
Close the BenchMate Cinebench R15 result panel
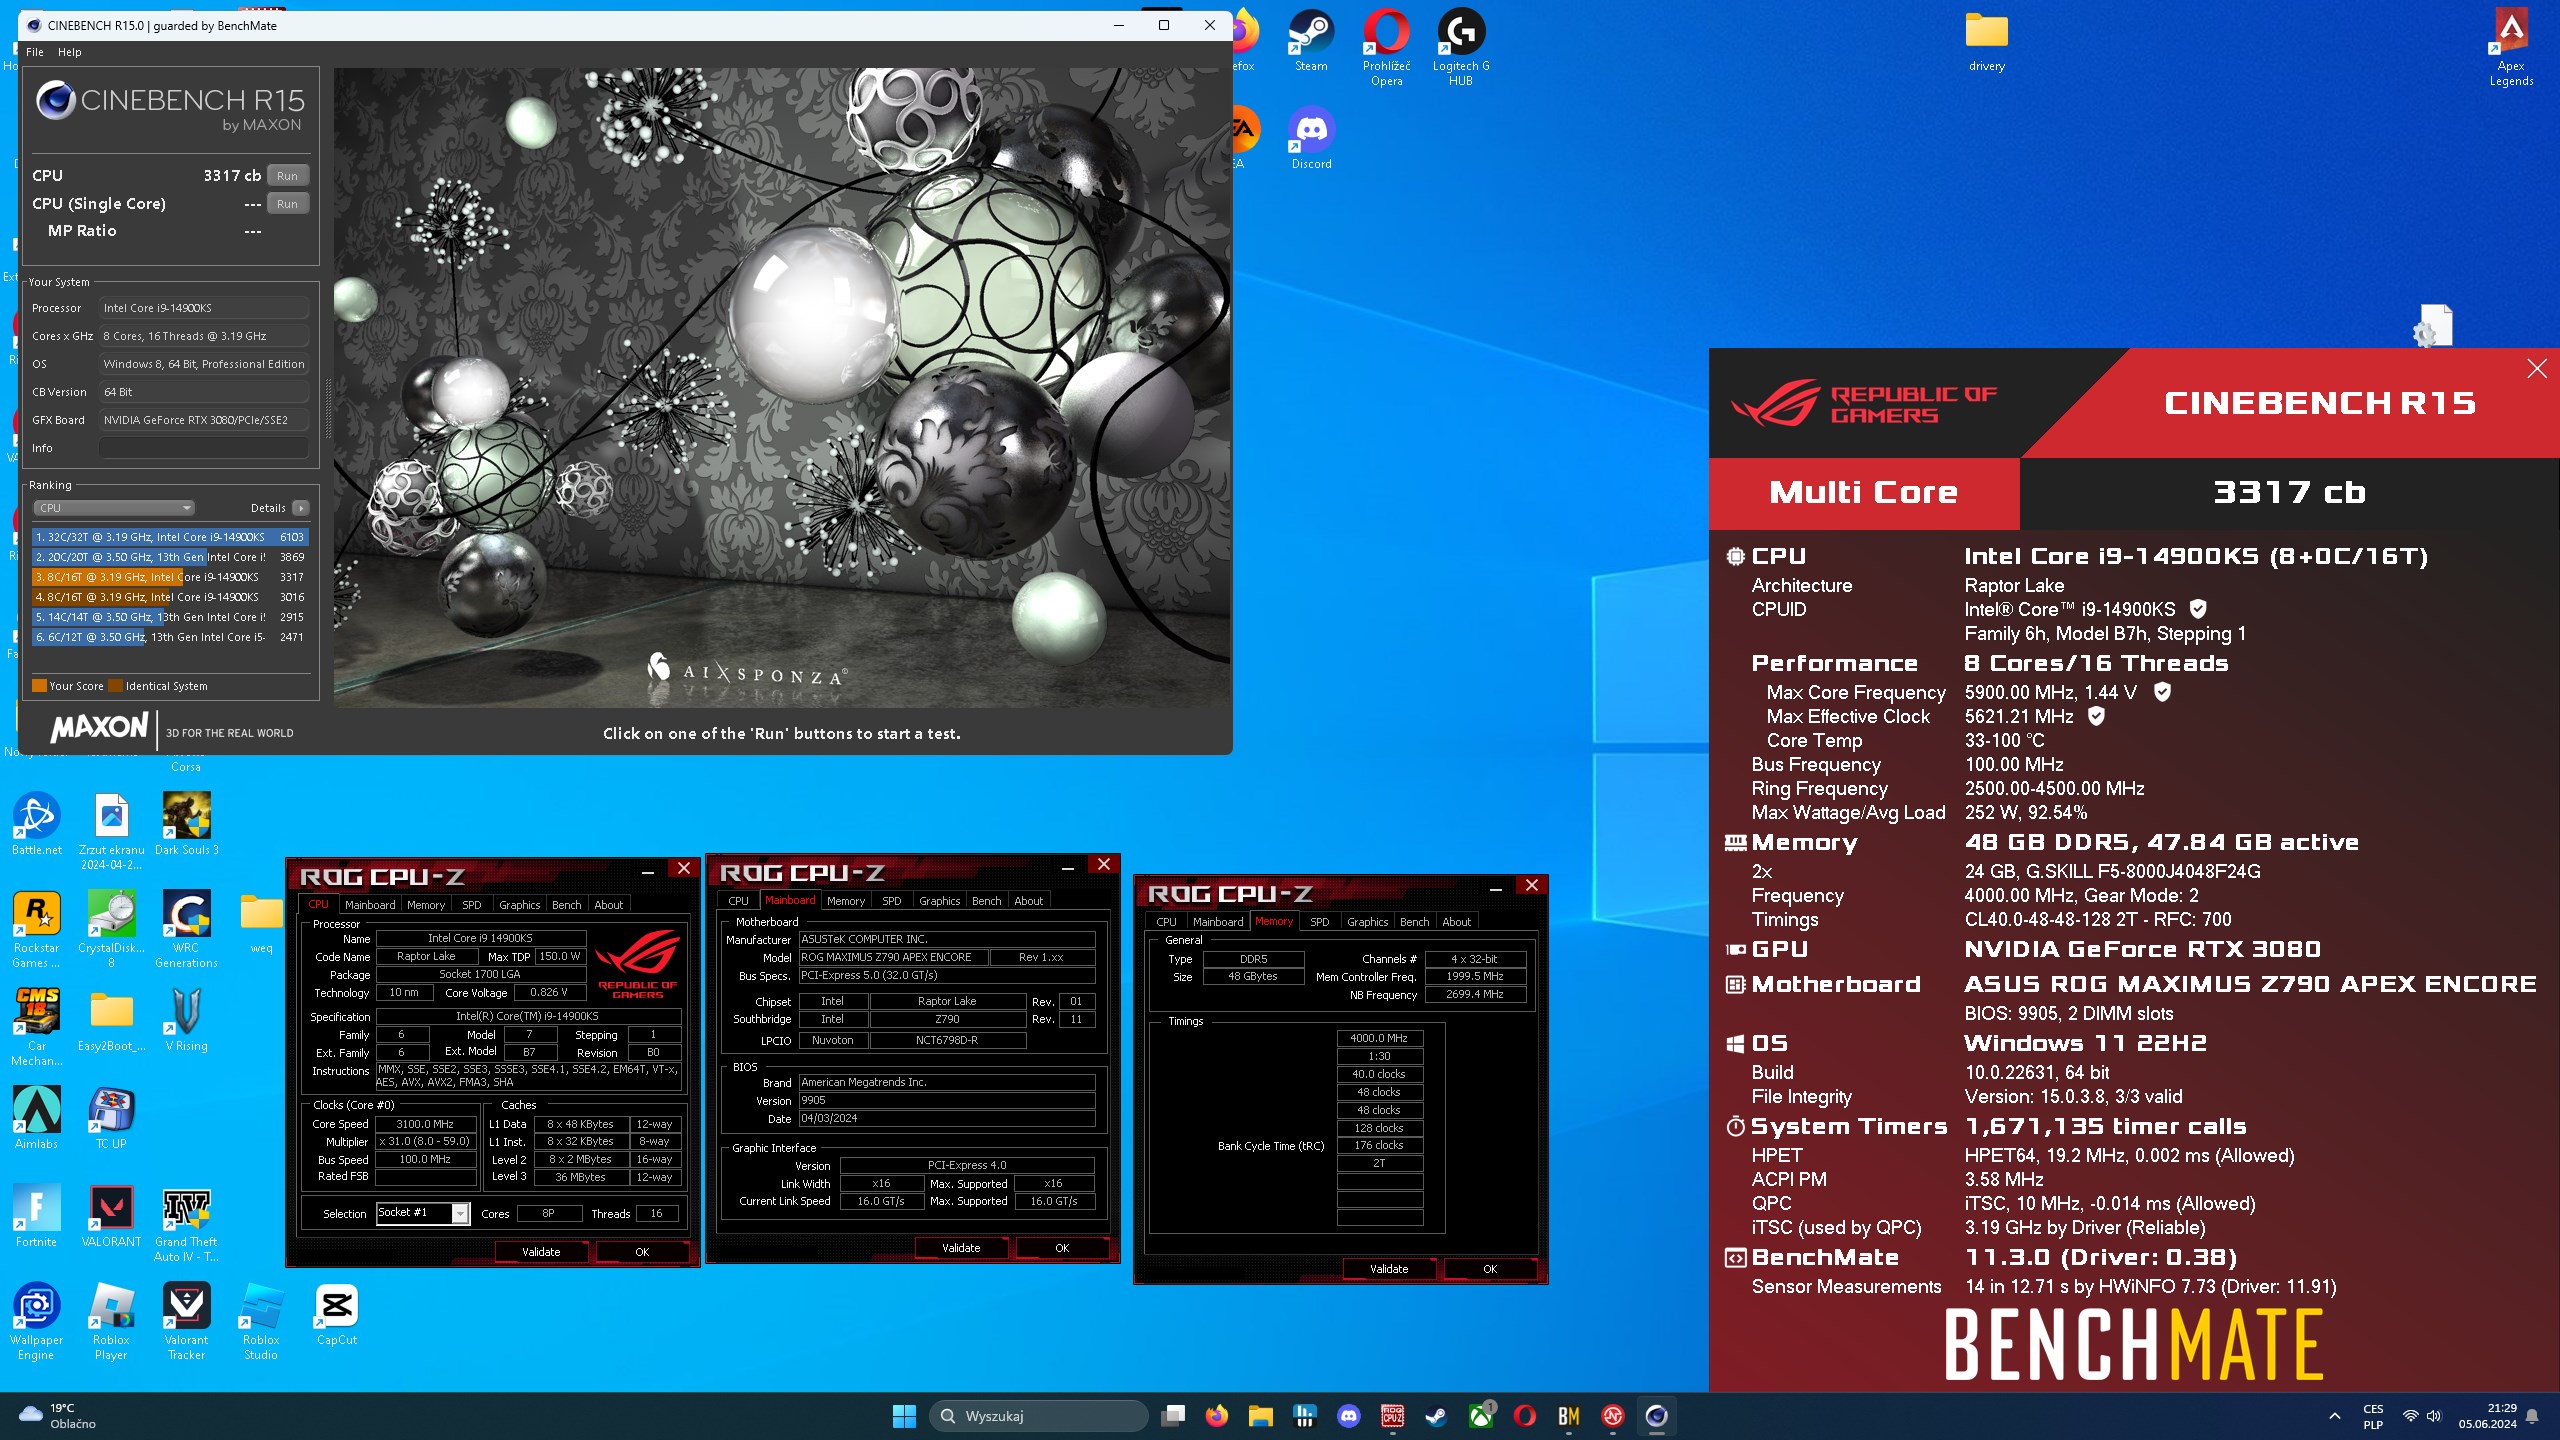pyautogui.click(x=2537, y=368)
